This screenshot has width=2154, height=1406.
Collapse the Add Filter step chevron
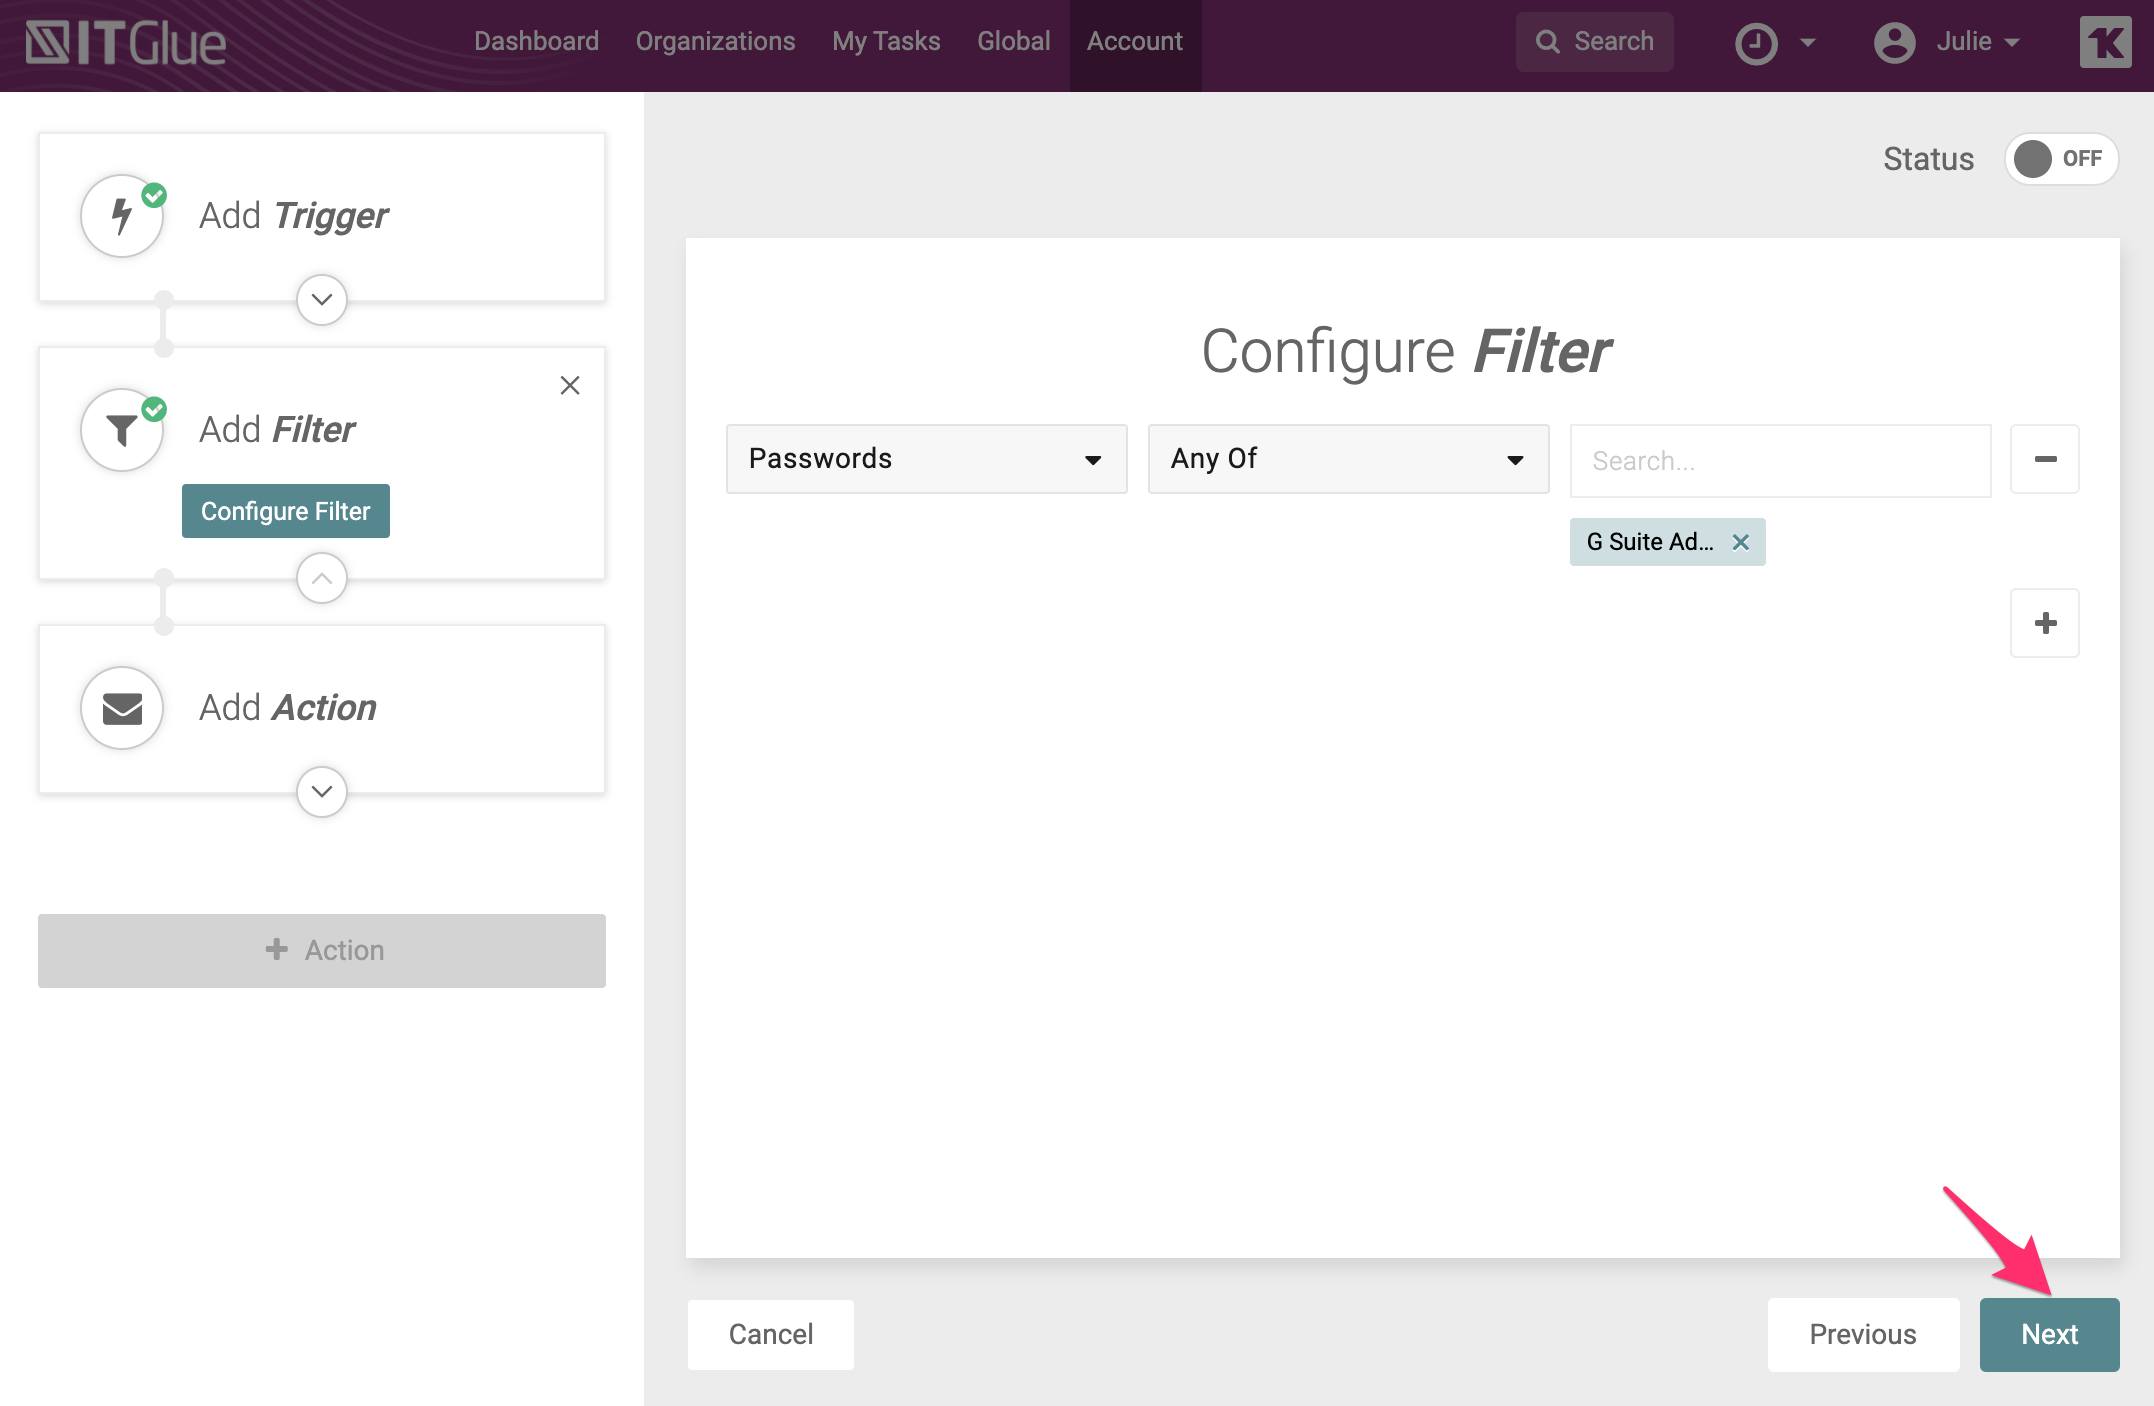[322, 578]
